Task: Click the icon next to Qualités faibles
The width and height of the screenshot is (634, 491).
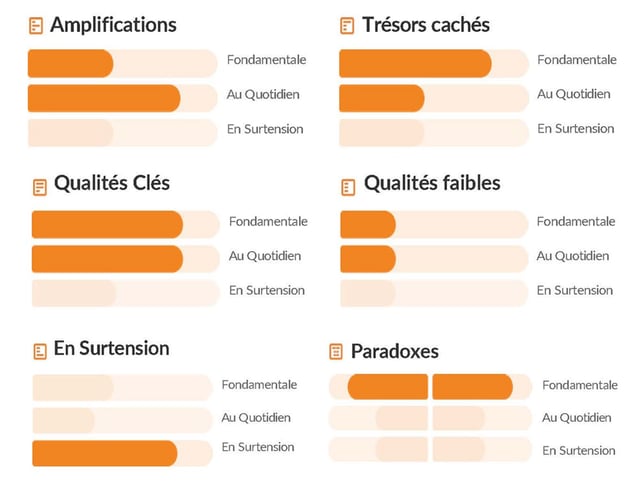Action: click(x=348, y=187)
